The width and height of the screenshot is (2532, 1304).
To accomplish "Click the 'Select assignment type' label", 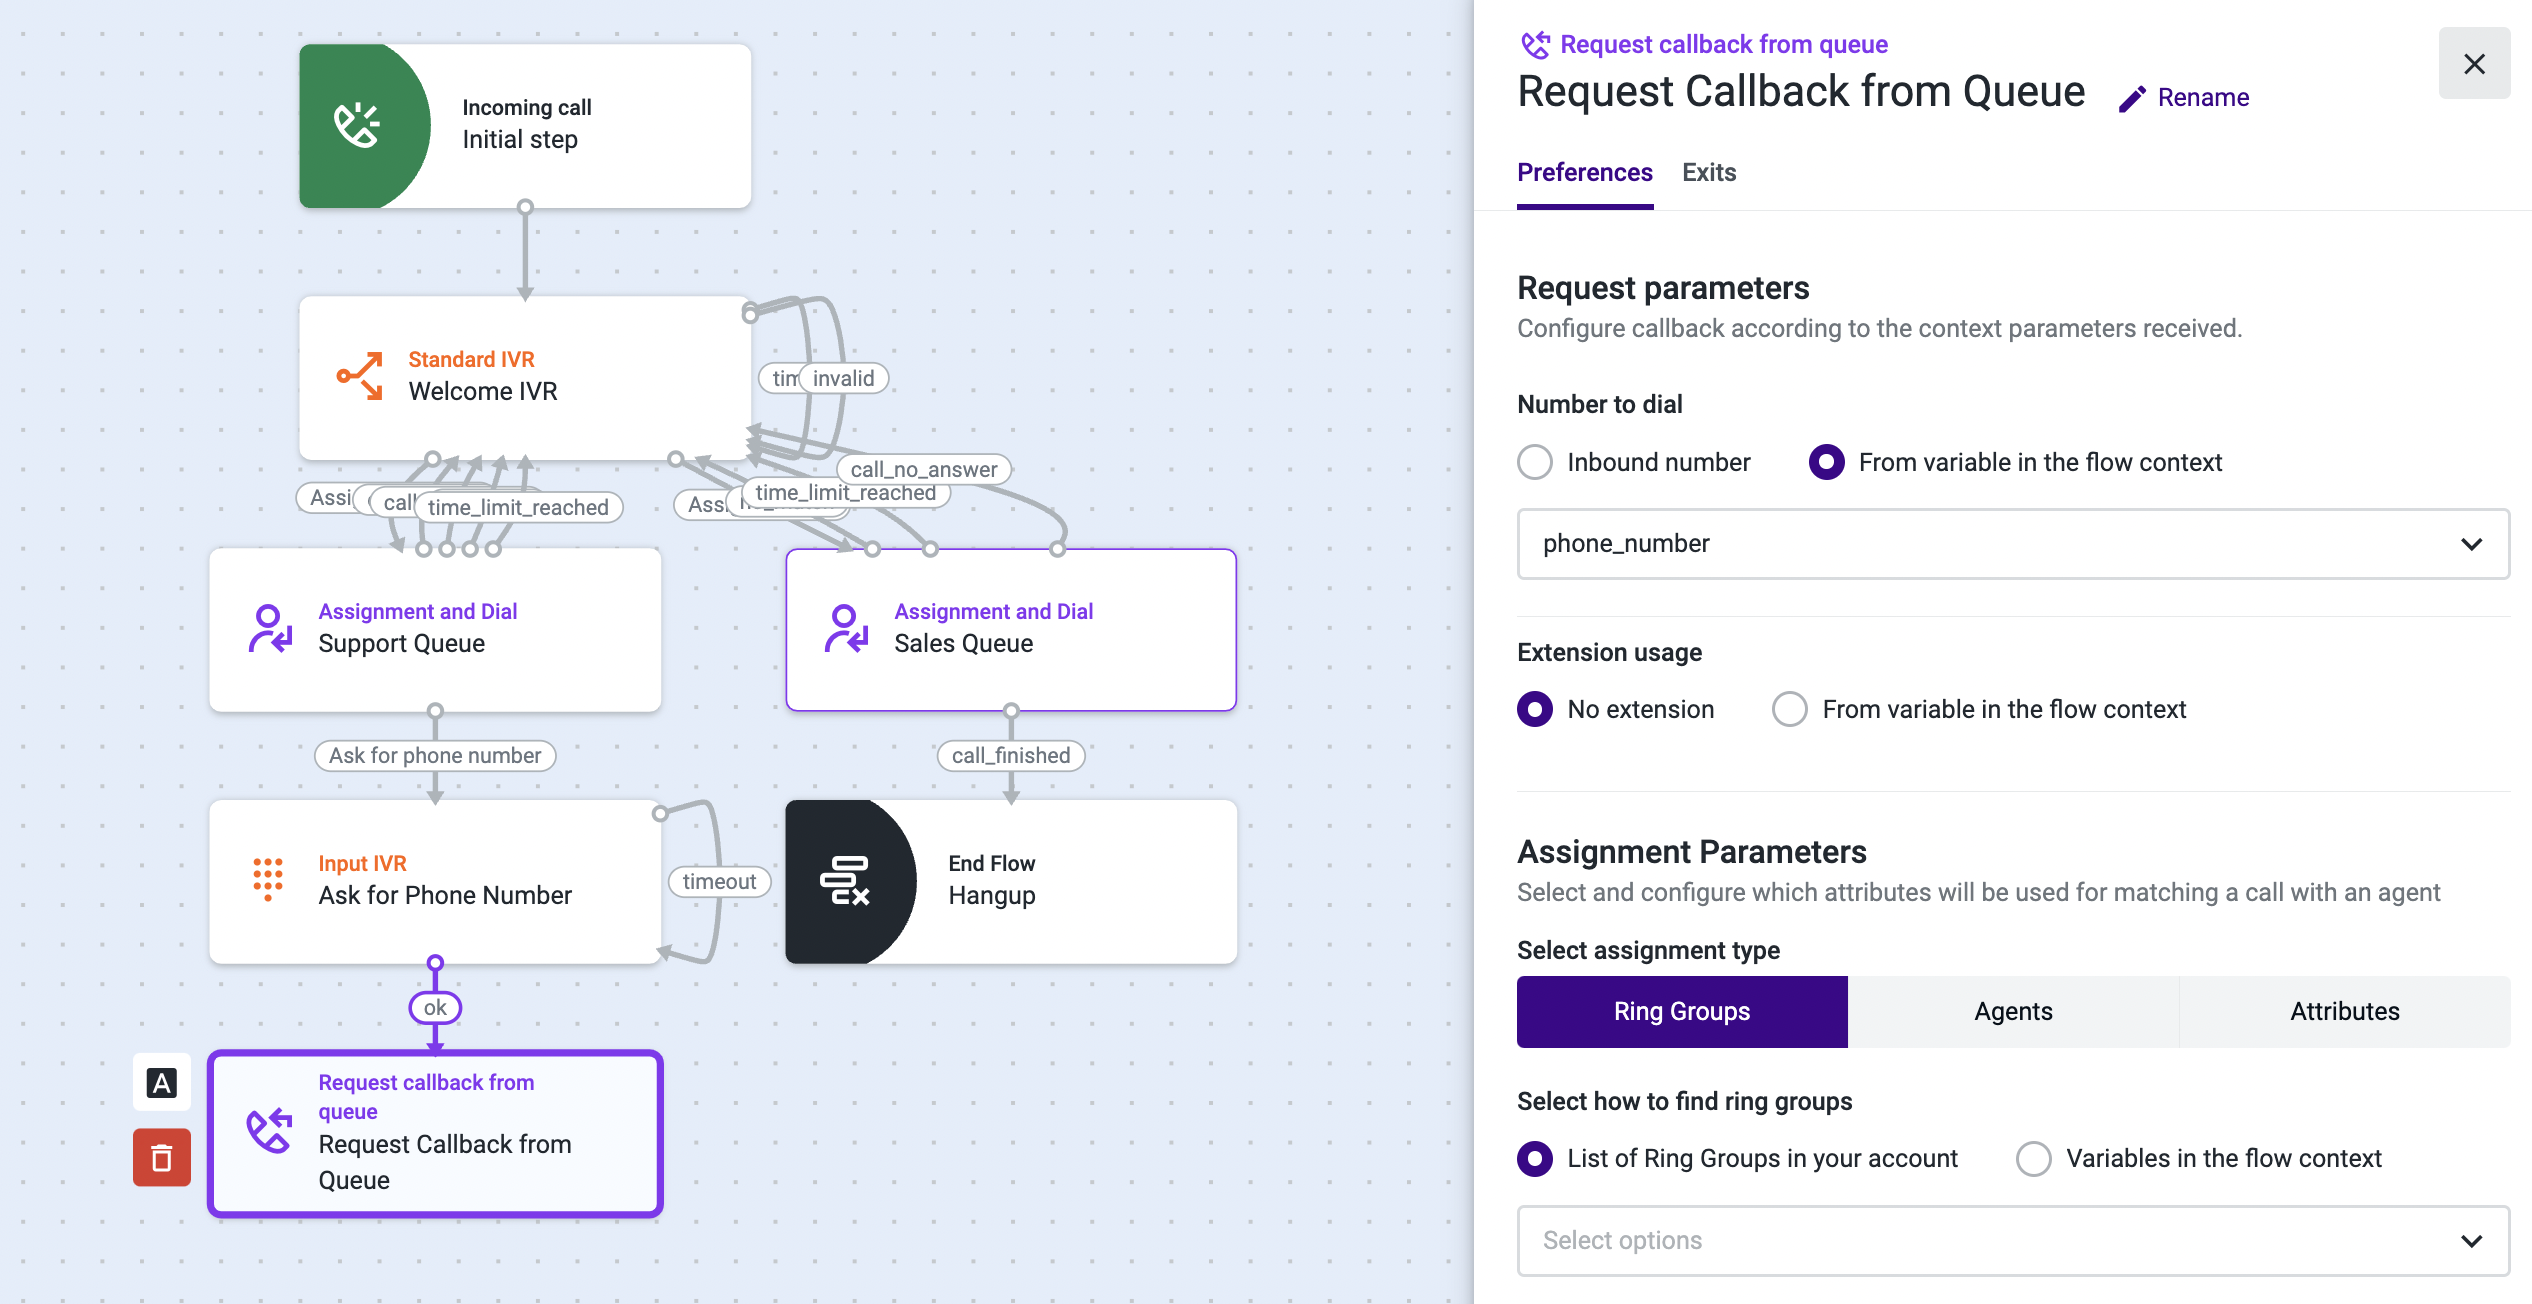I will coord(1649,950).
